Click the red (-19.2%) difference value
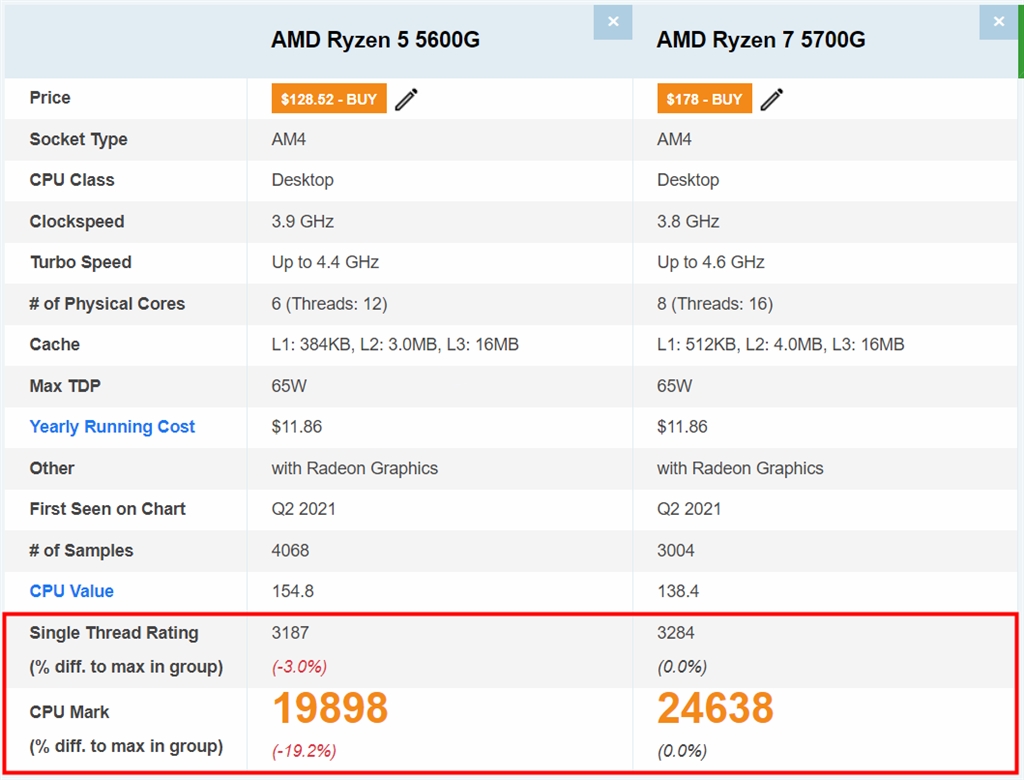 click(304, 751)
